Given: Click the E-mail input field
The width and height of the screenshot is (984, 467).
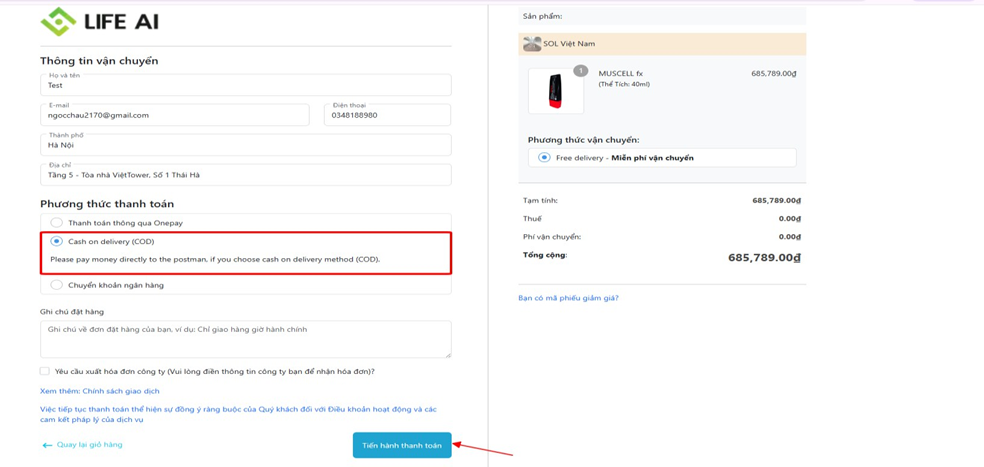Looking at the screenshot, I should 175,115.
